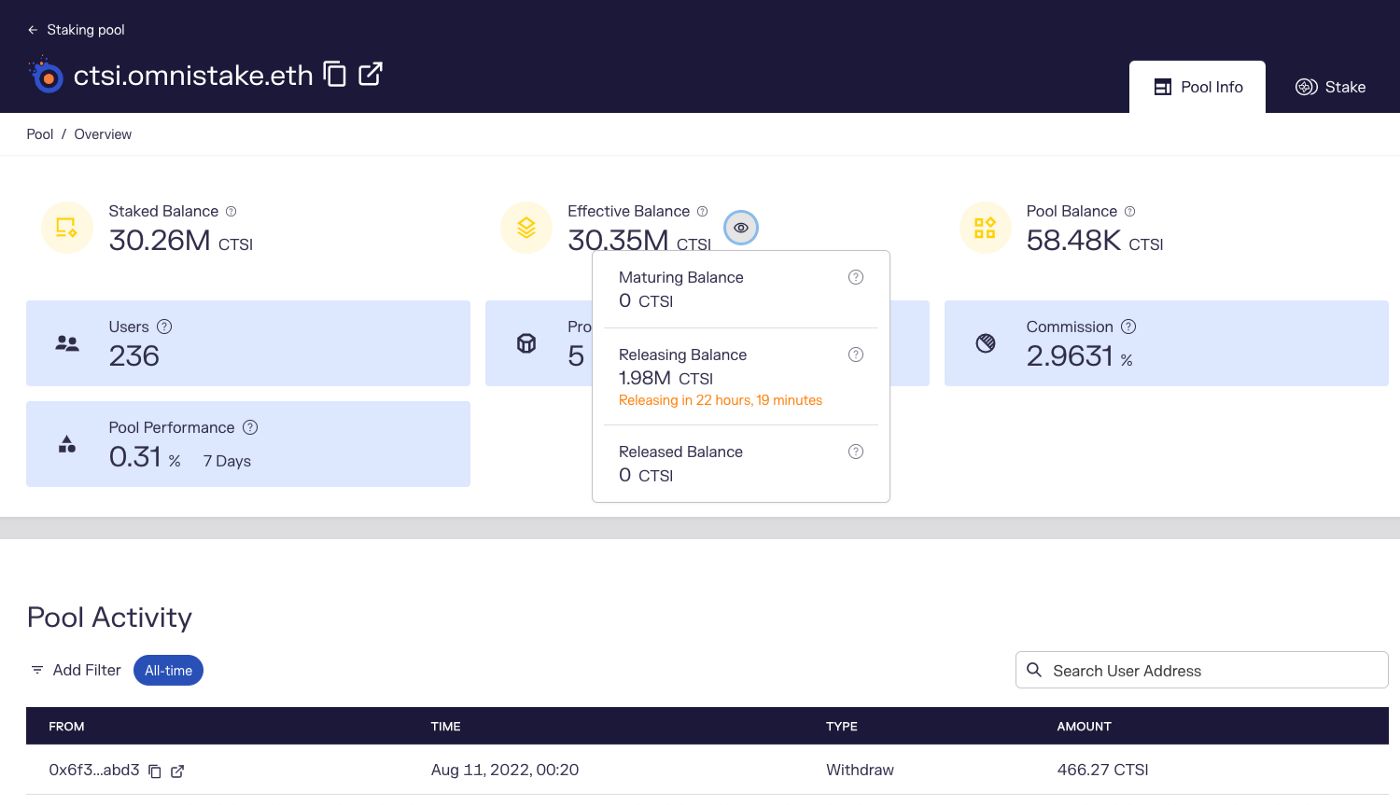Show Staked Balance help tooltip
Screen dimensions: 1400x805
(231, 211)
